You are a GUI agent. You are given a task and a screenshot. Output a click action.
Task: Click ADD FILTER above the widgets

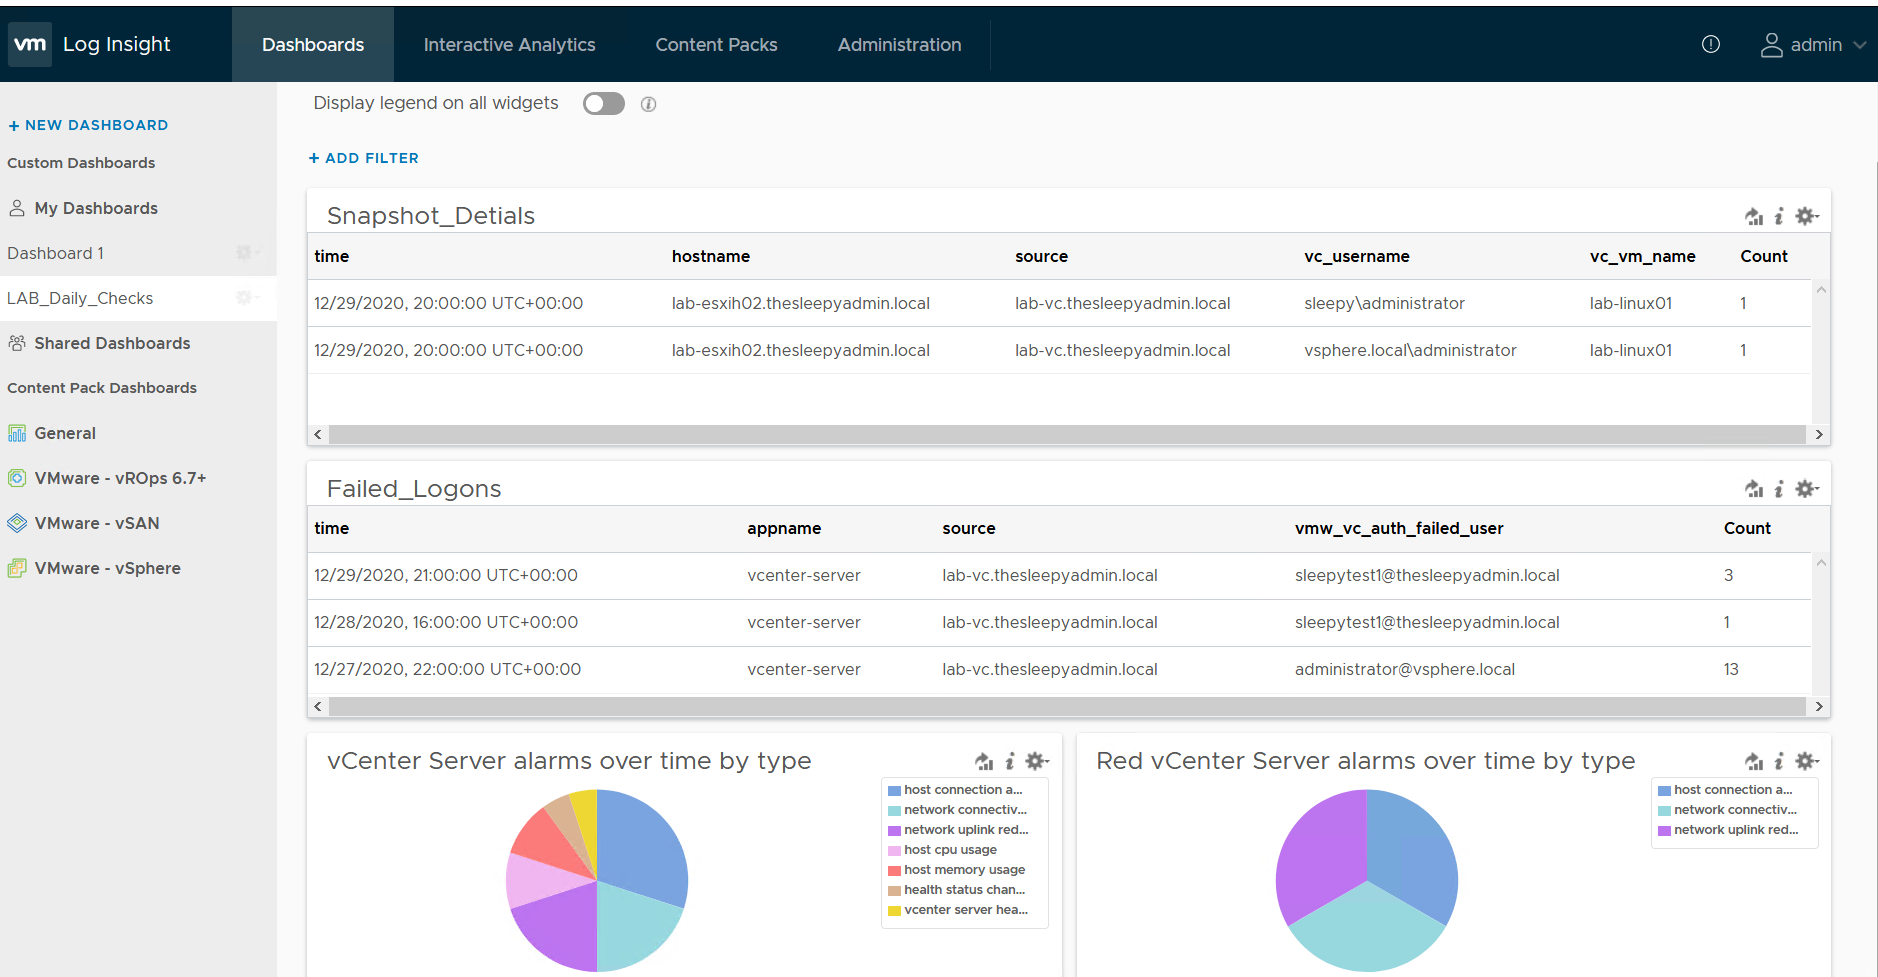pyautogui.click(x=363, y=157)
